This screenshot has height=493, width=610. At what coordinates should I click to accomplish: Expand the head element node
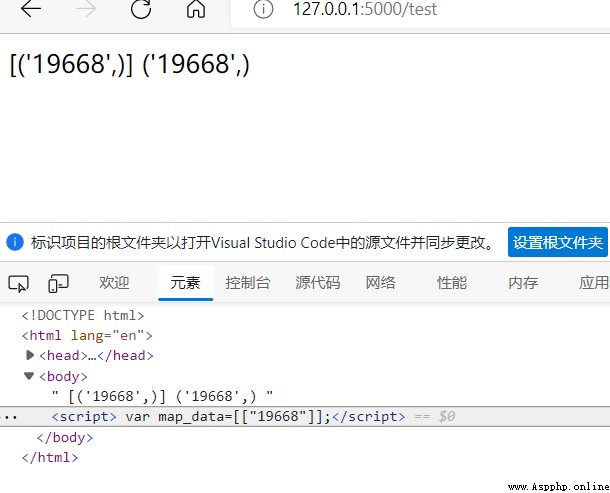(30, 355)
